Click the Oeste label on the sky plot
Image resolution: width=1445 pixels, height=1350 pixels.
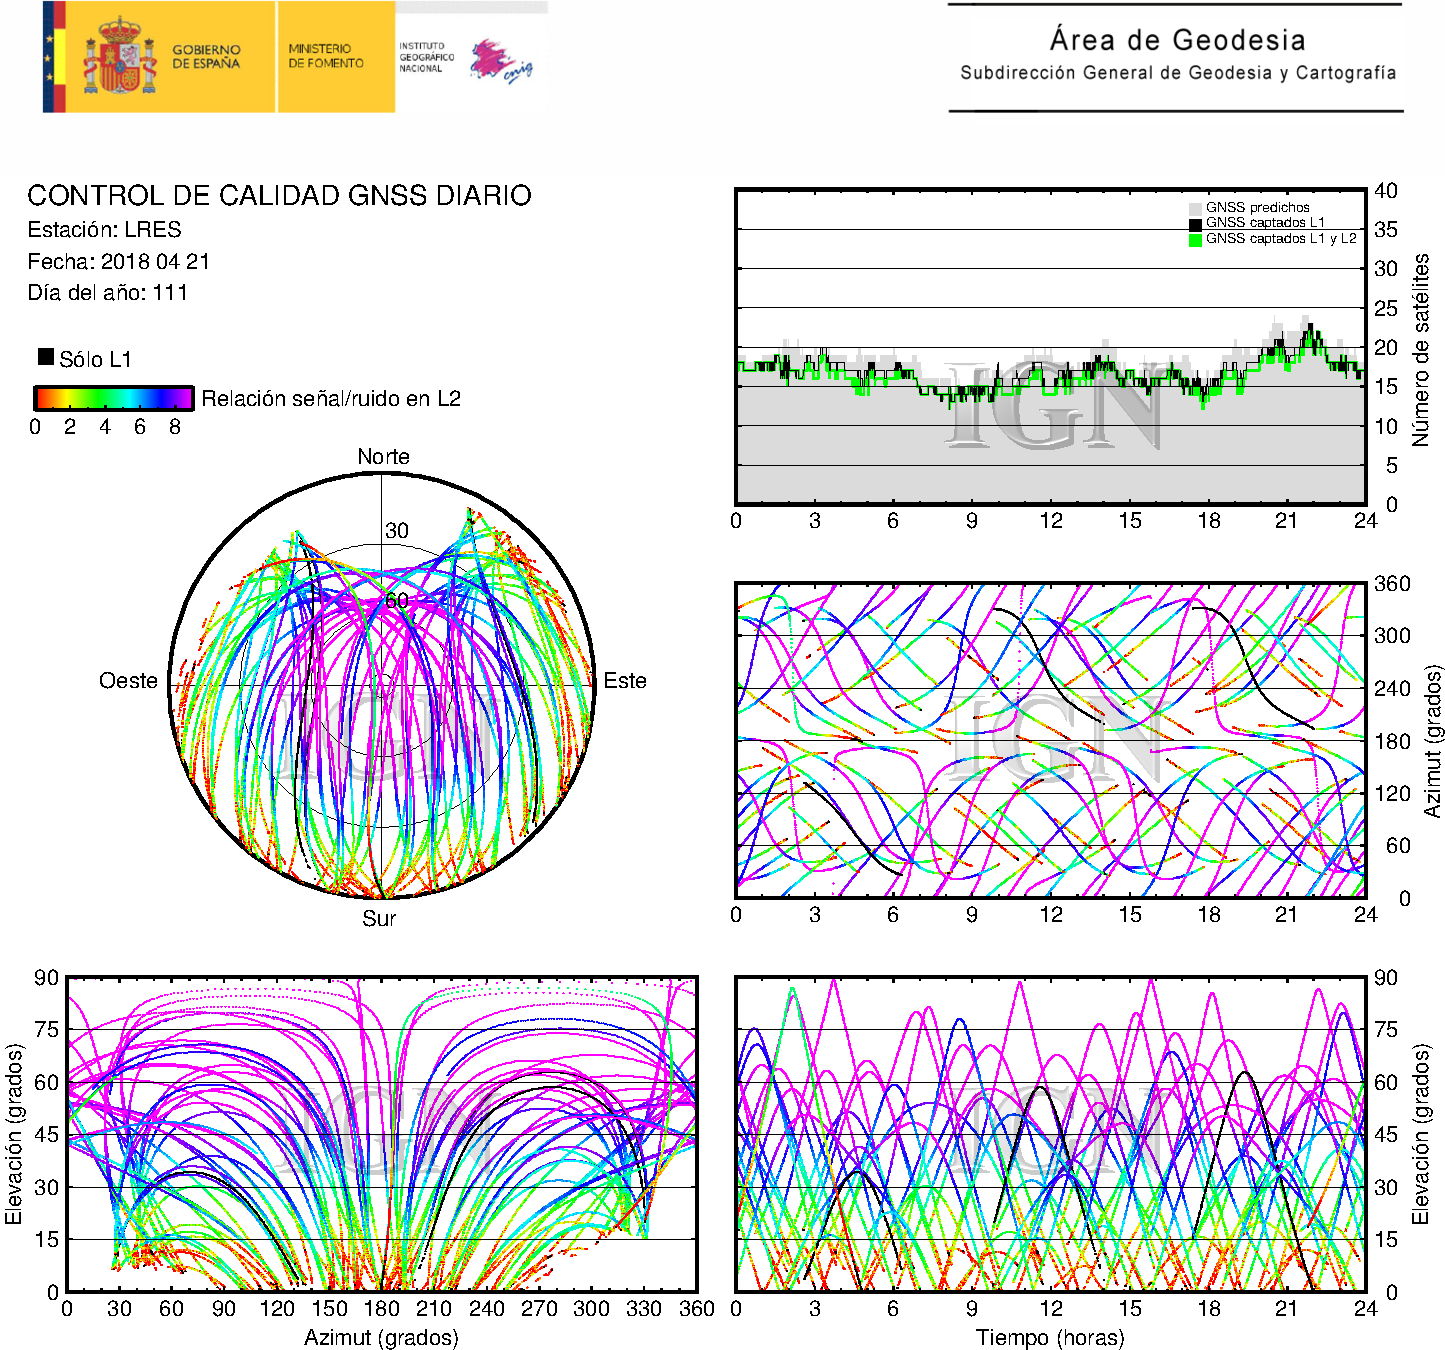click(x=128, y=681)
